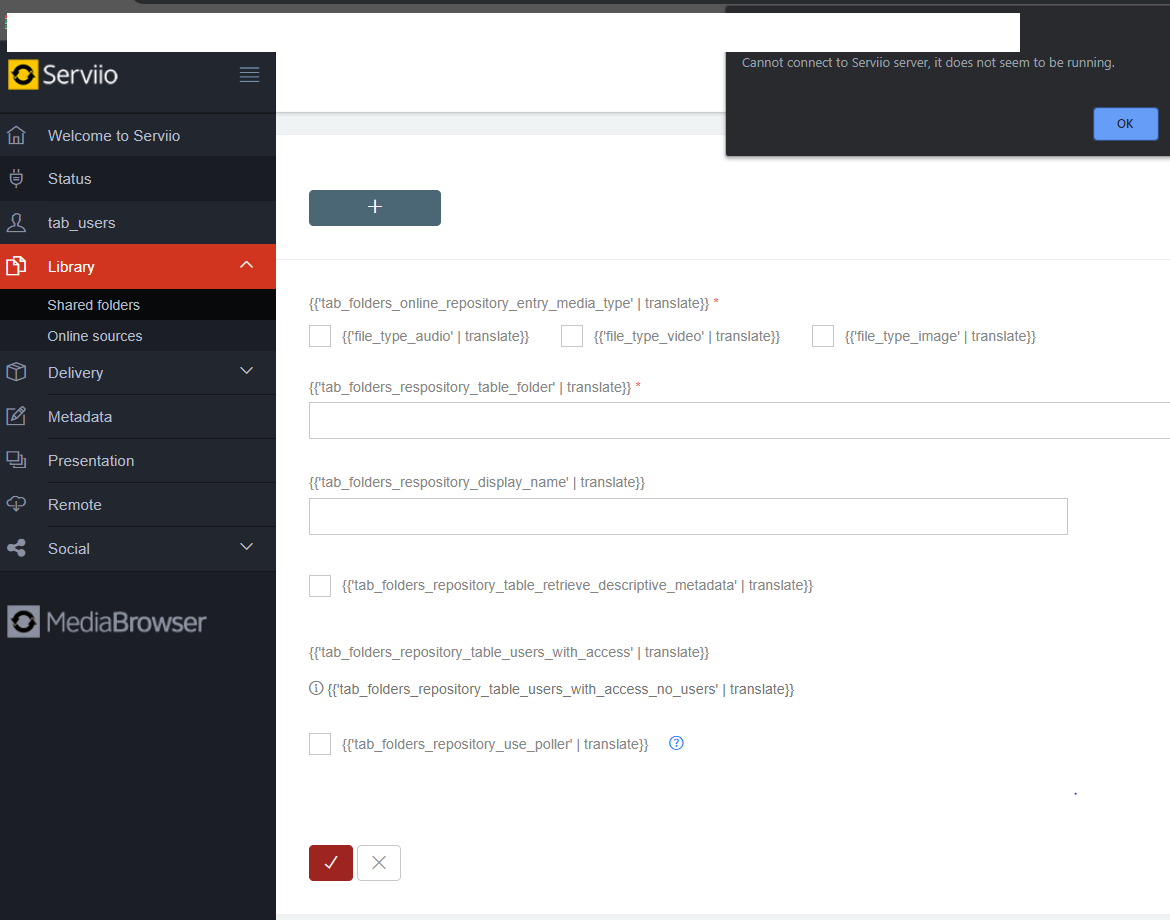Expand the Social section chevron

coord(247,547)
